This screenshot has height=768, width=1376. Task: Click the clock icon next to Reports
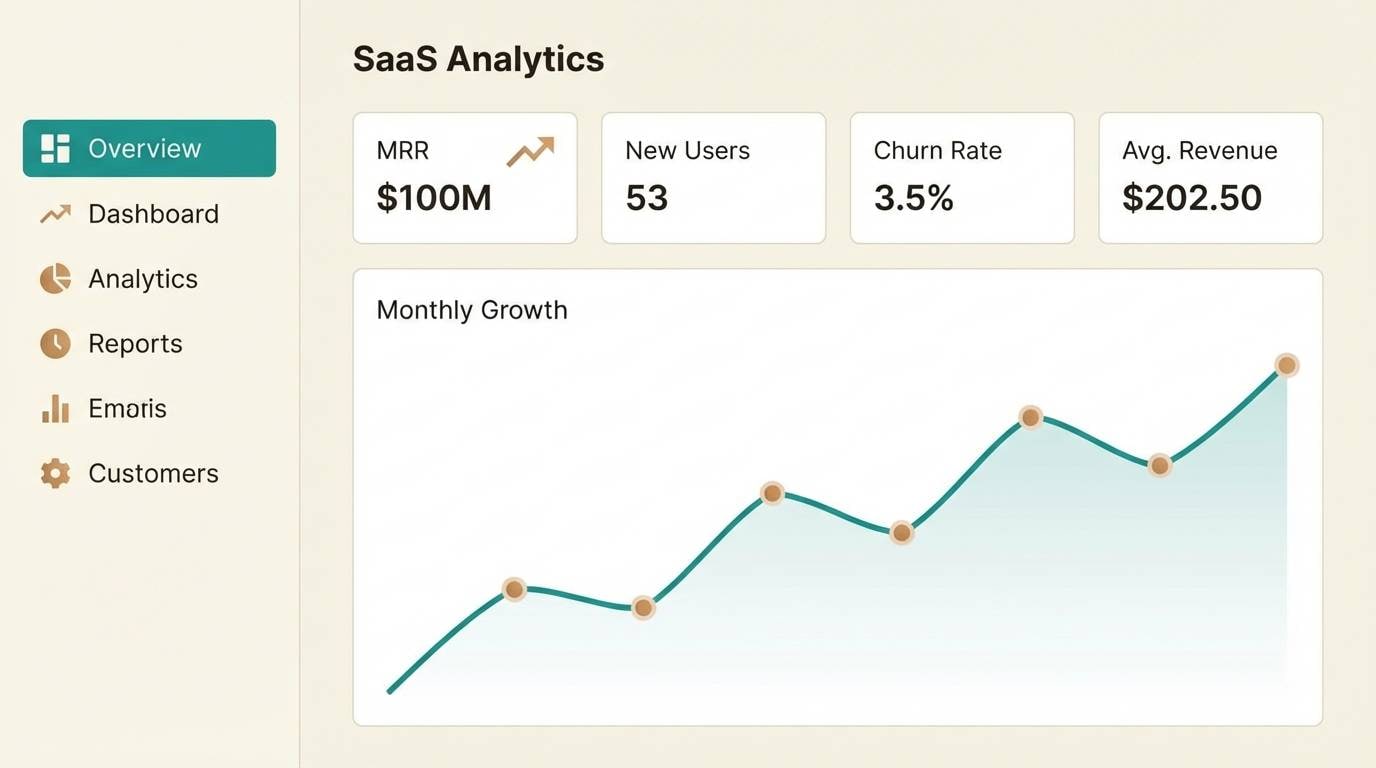pos(54,343)
